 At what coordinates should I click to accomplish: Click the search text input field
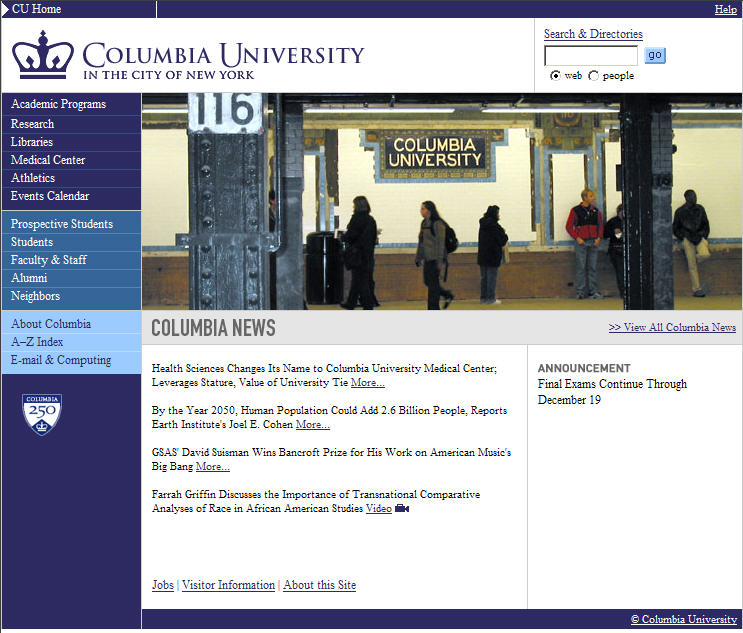(591, 56)
